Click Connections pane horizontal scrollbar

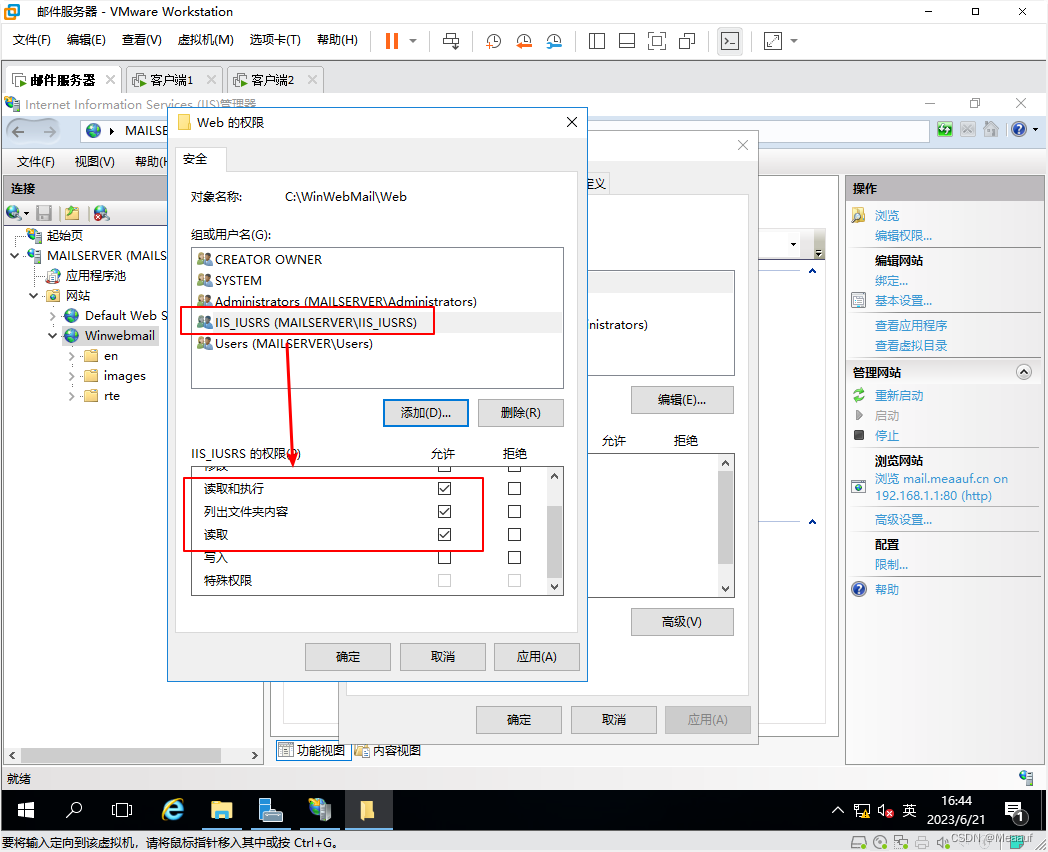121,755
